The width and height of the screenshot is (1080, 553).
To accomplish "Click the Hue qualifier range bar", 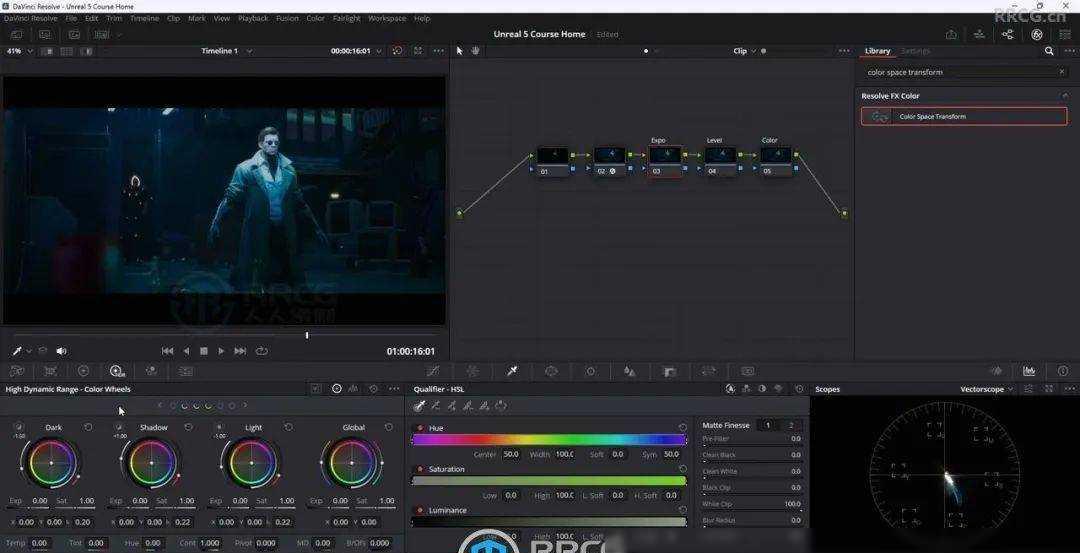I will tap(549, 439).
